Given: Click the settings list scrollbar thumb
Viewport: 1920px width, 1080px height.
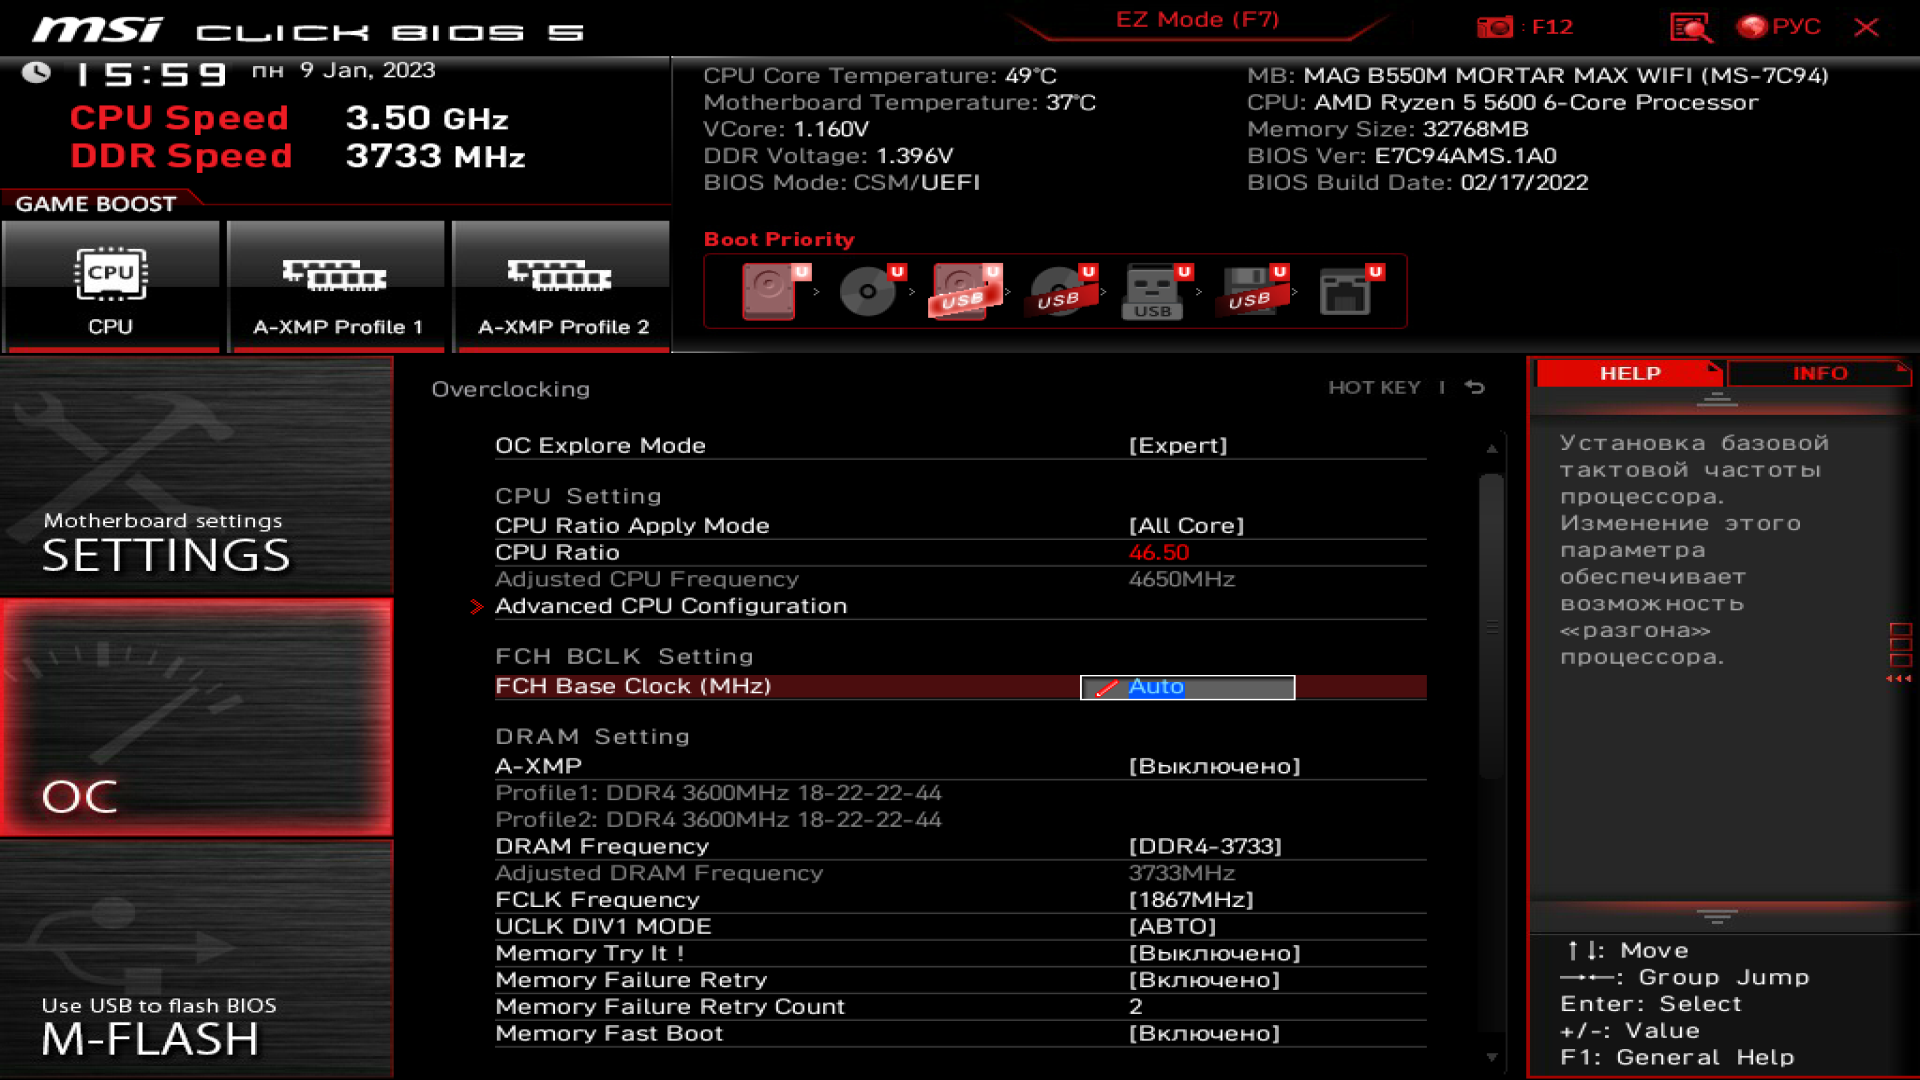Looking at the screenshot, I should tap(1491, 626).
